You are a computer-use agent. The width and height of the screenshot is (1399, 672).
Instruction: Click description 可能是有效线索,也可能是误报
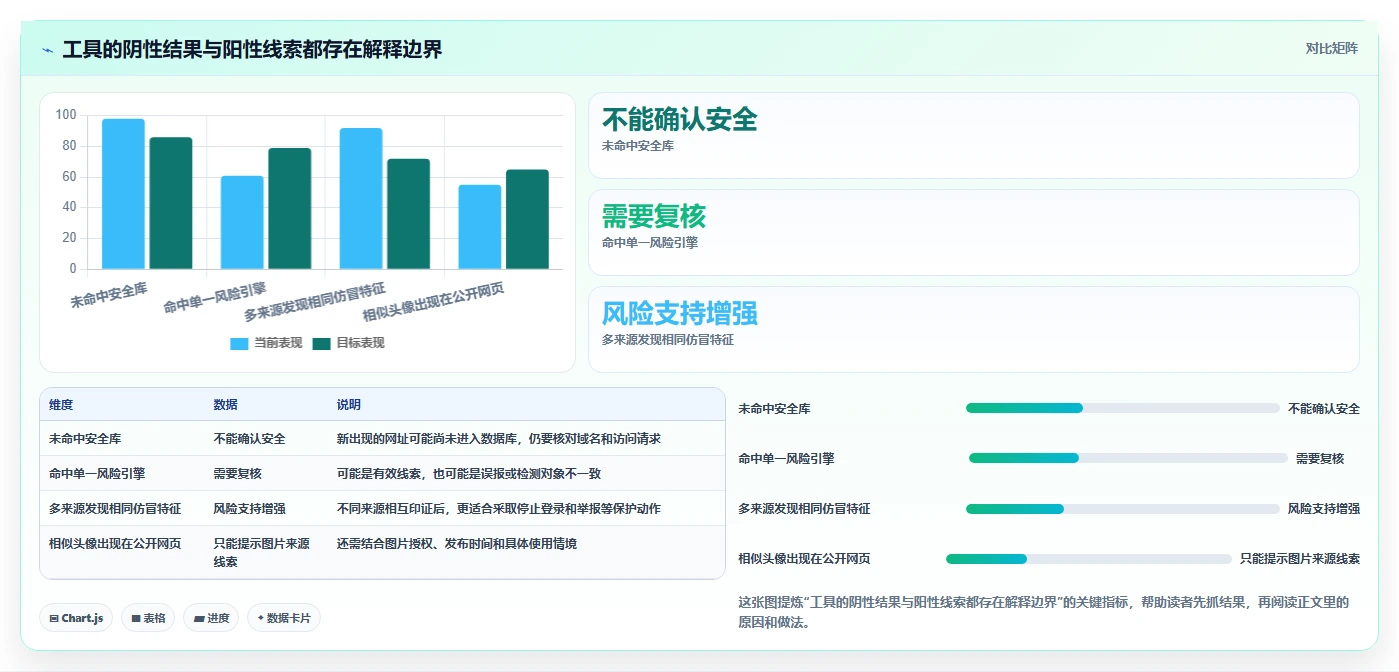pyautogui.click(x=469, y=473)
